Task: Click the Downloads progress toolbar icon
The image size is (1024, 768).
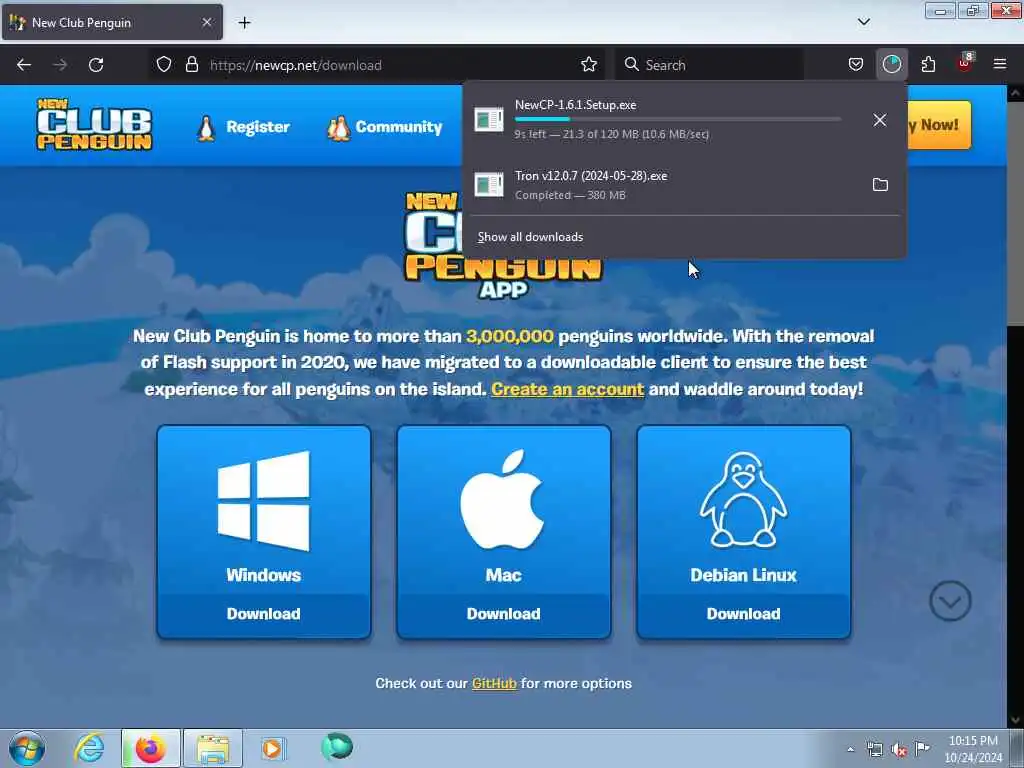Action: pyautogui.click(x=891, y=65)
